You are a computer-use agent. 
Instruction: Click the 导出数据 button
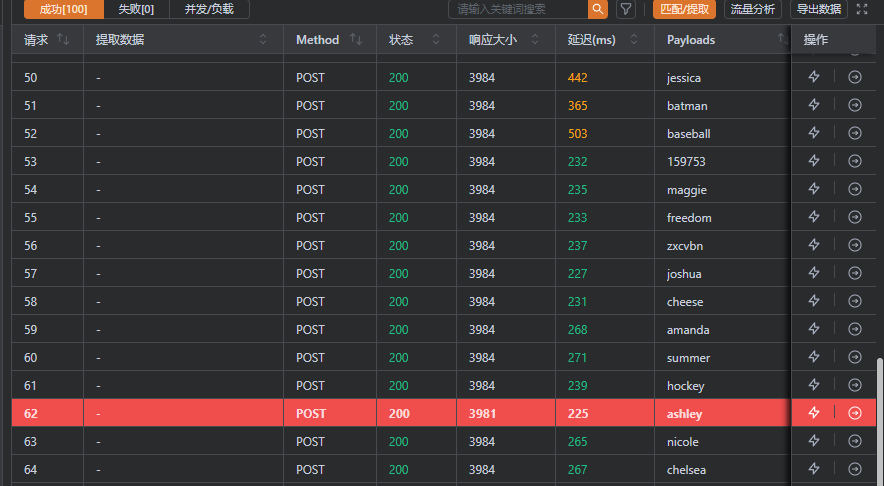point(818,9)
